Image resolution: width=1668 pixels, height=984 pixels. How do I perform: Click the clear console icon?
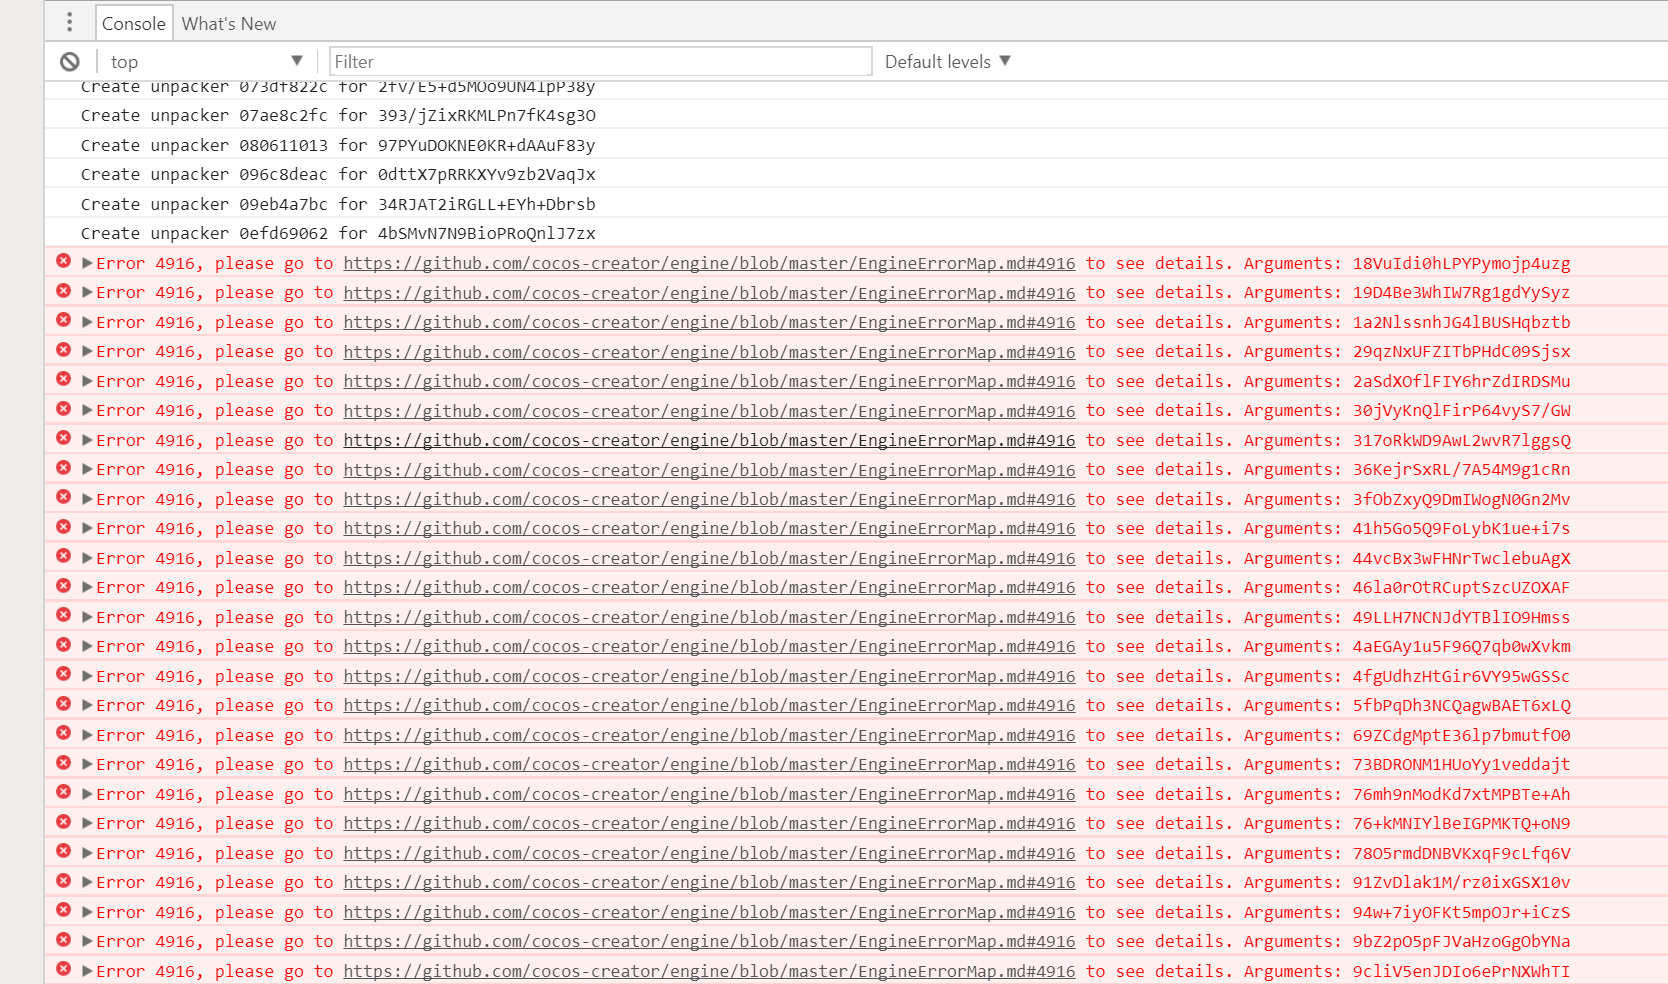coord(69,62)
